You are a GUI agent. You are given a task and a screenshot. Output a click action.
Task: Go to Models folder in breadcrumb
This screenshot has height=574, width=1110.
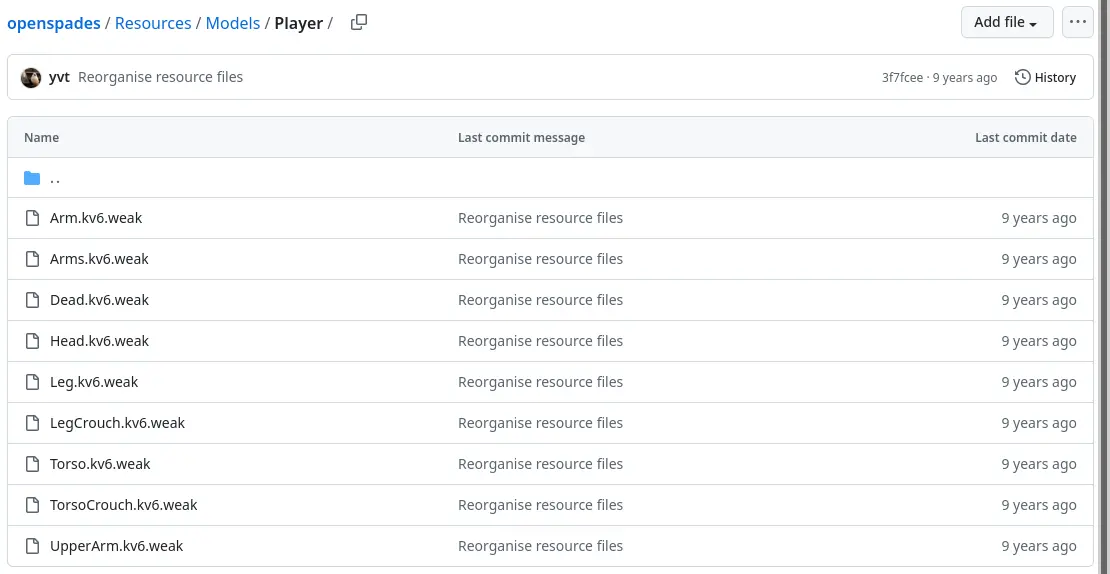point(232,23)
